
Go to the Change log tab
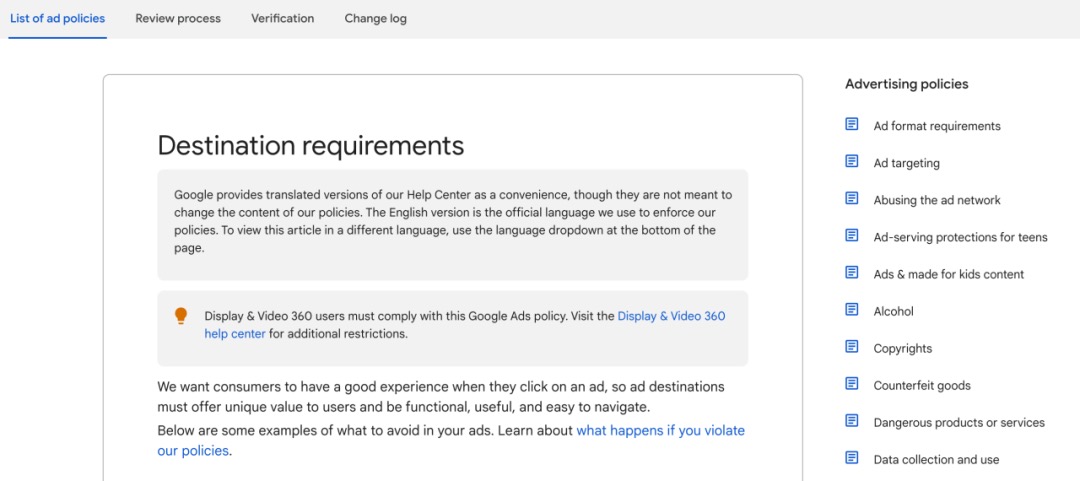[375, 18]
